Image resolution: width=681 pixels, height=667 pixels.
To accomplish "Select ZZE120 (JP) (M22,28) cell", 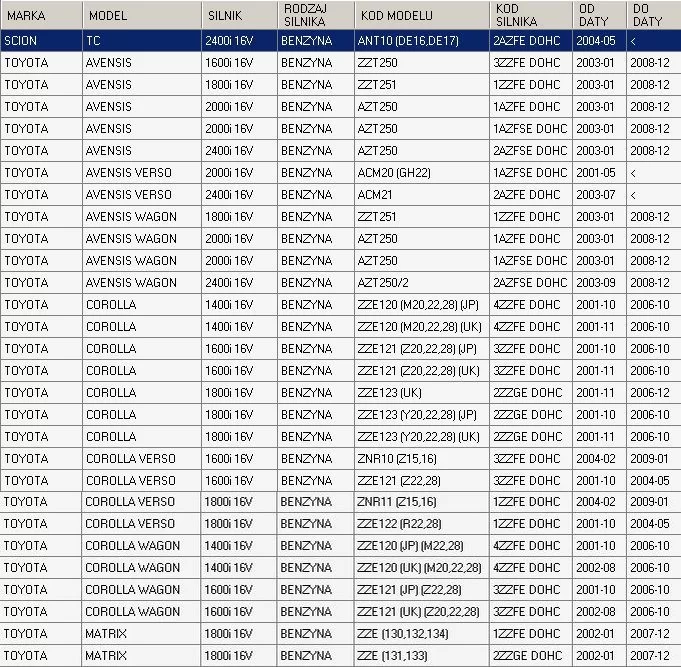I will [x=421, y=546].
